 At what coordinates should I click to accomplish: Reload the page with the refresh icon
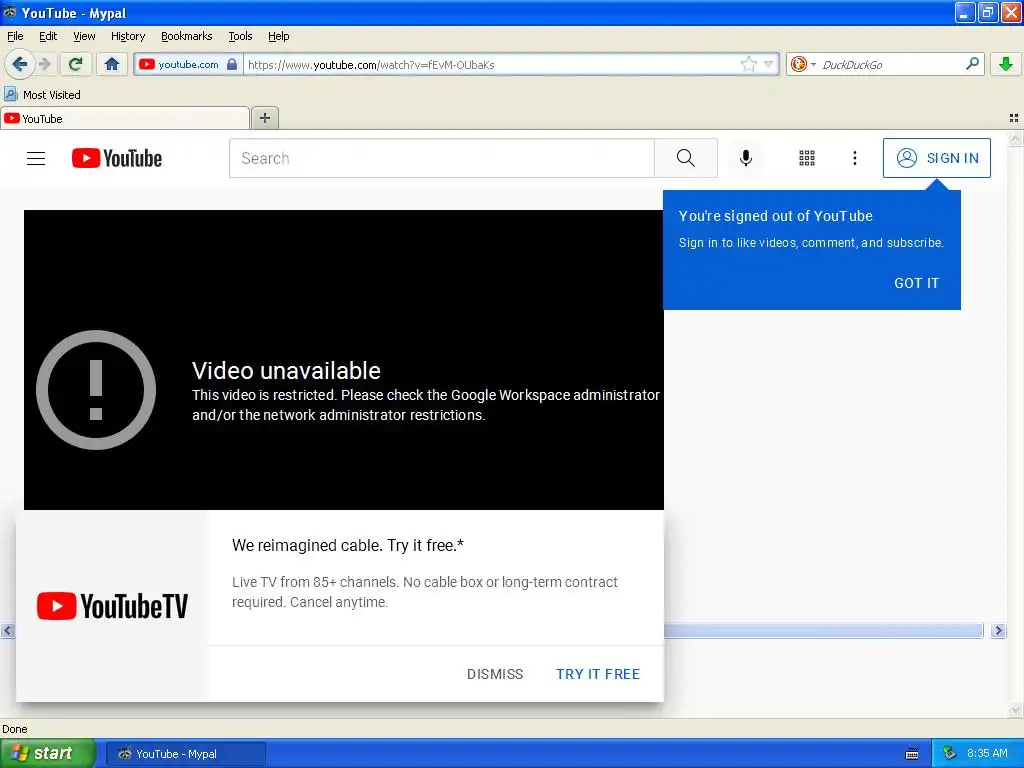(x=76, y=64)
